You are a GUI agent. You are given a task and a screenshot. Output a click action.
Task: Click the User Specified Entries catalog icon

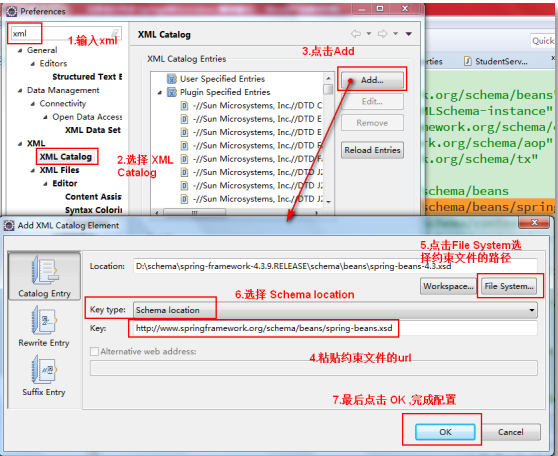172,79
